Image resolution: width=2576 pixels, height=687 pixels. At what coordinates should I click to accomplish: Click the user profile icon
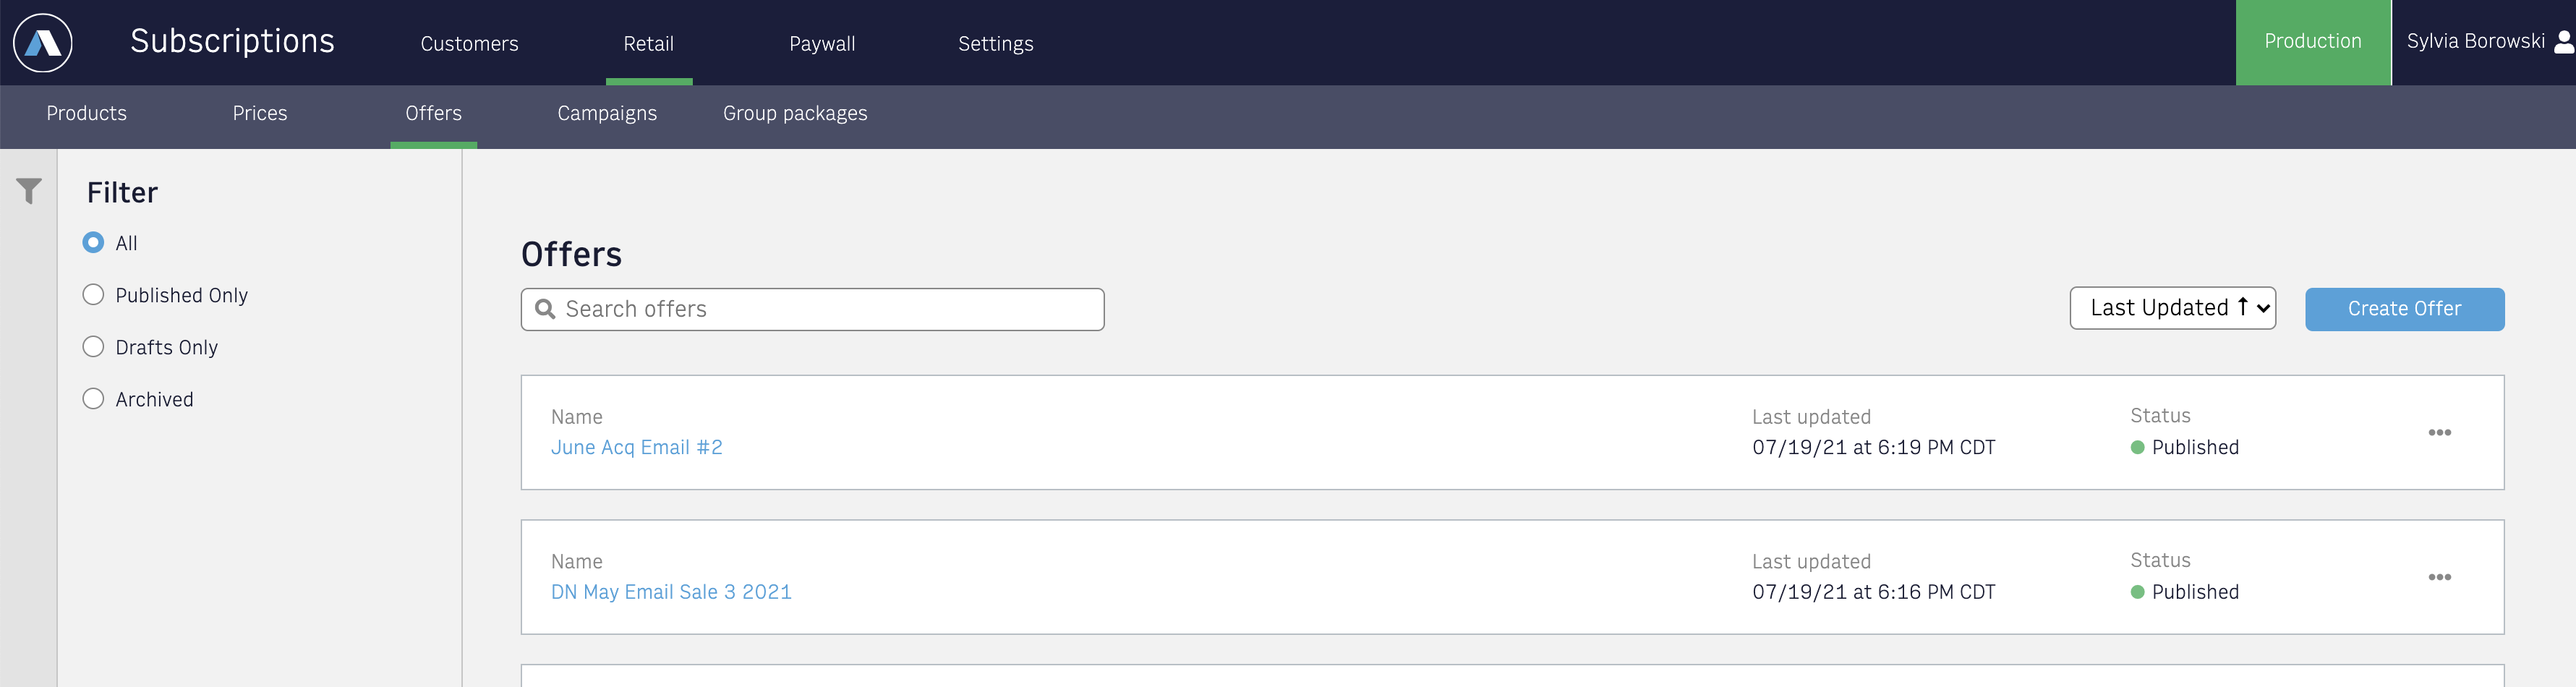point(2564,41)
